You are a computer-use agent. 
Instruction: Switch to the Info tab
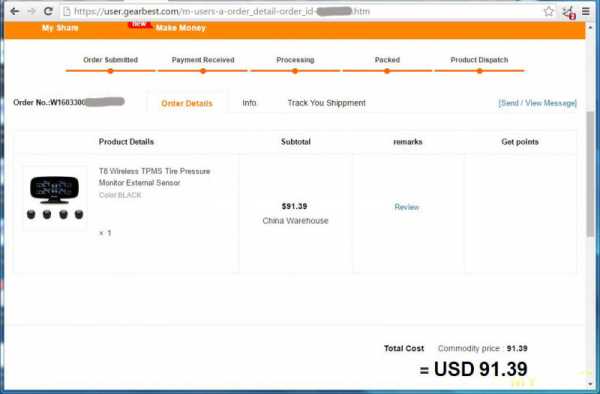tap(249, 103)
